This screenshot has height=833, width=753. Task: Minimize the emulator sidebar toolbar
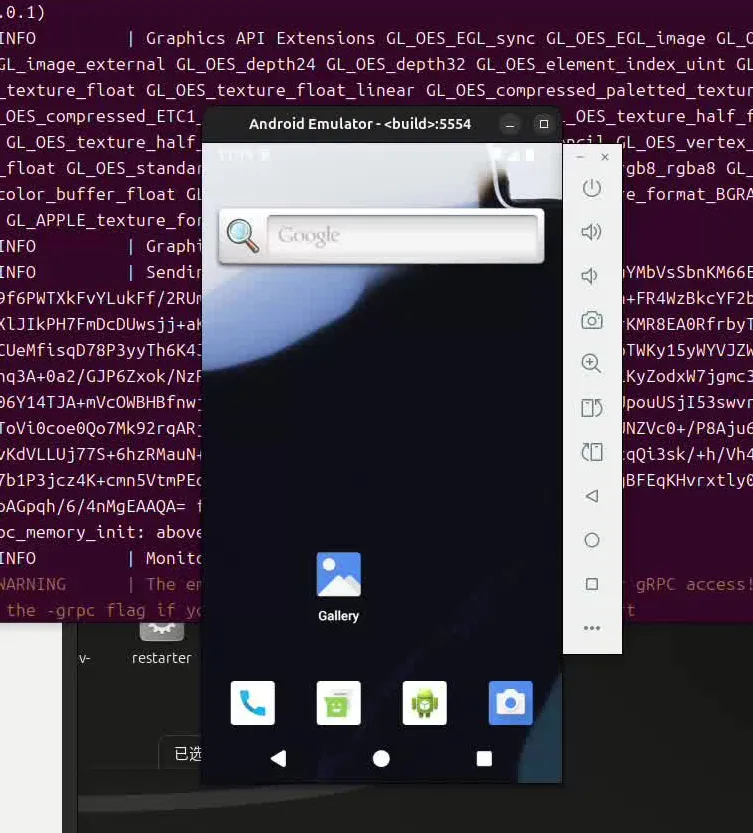[x=580, y=157]
